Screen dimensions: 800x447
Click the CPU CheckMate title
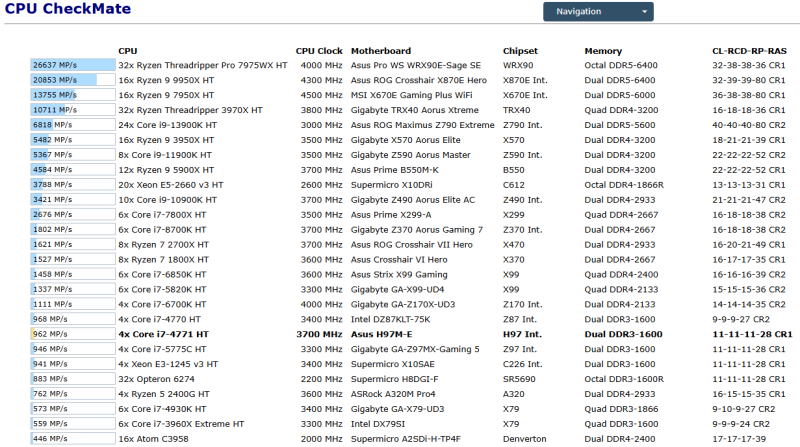click(x=68, y=9)
